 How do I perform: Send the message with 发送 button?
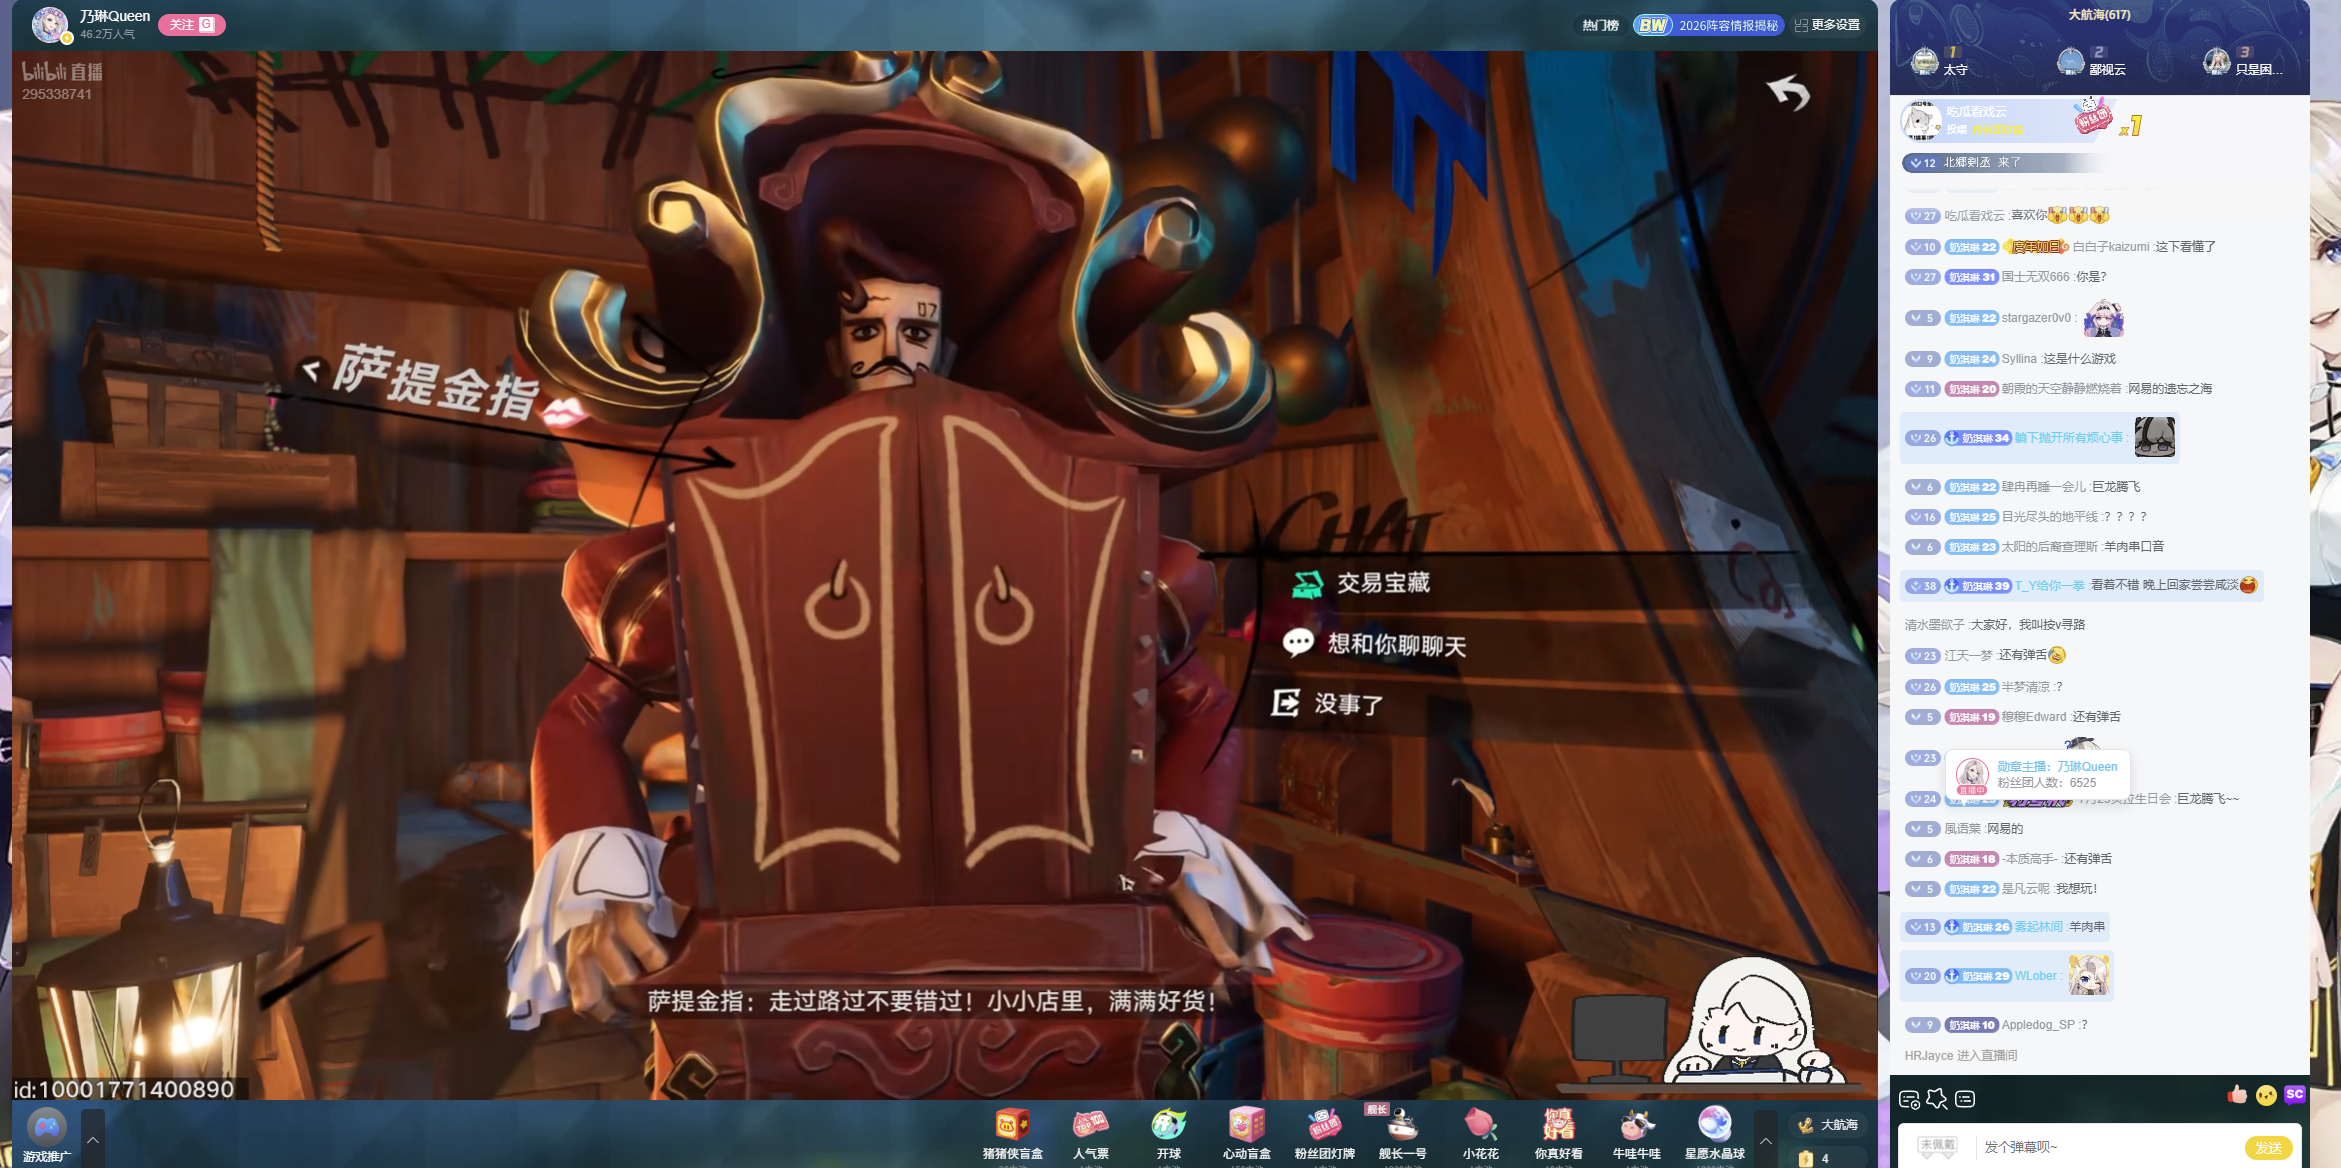[x=2268, y=1147]
